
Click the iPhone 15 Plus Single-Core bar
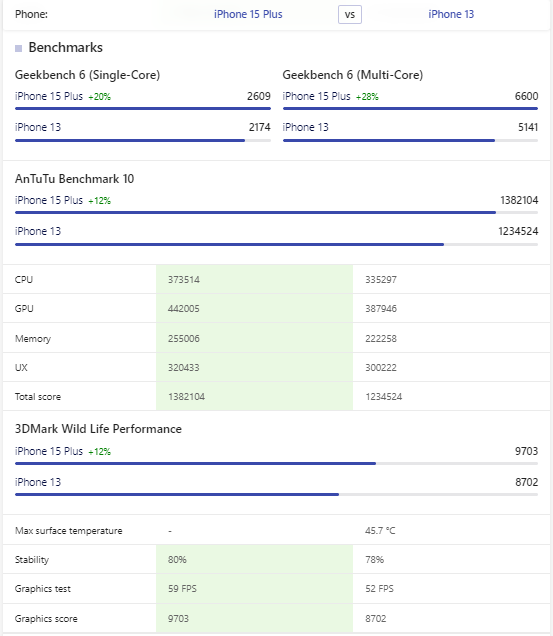[143, 108]
